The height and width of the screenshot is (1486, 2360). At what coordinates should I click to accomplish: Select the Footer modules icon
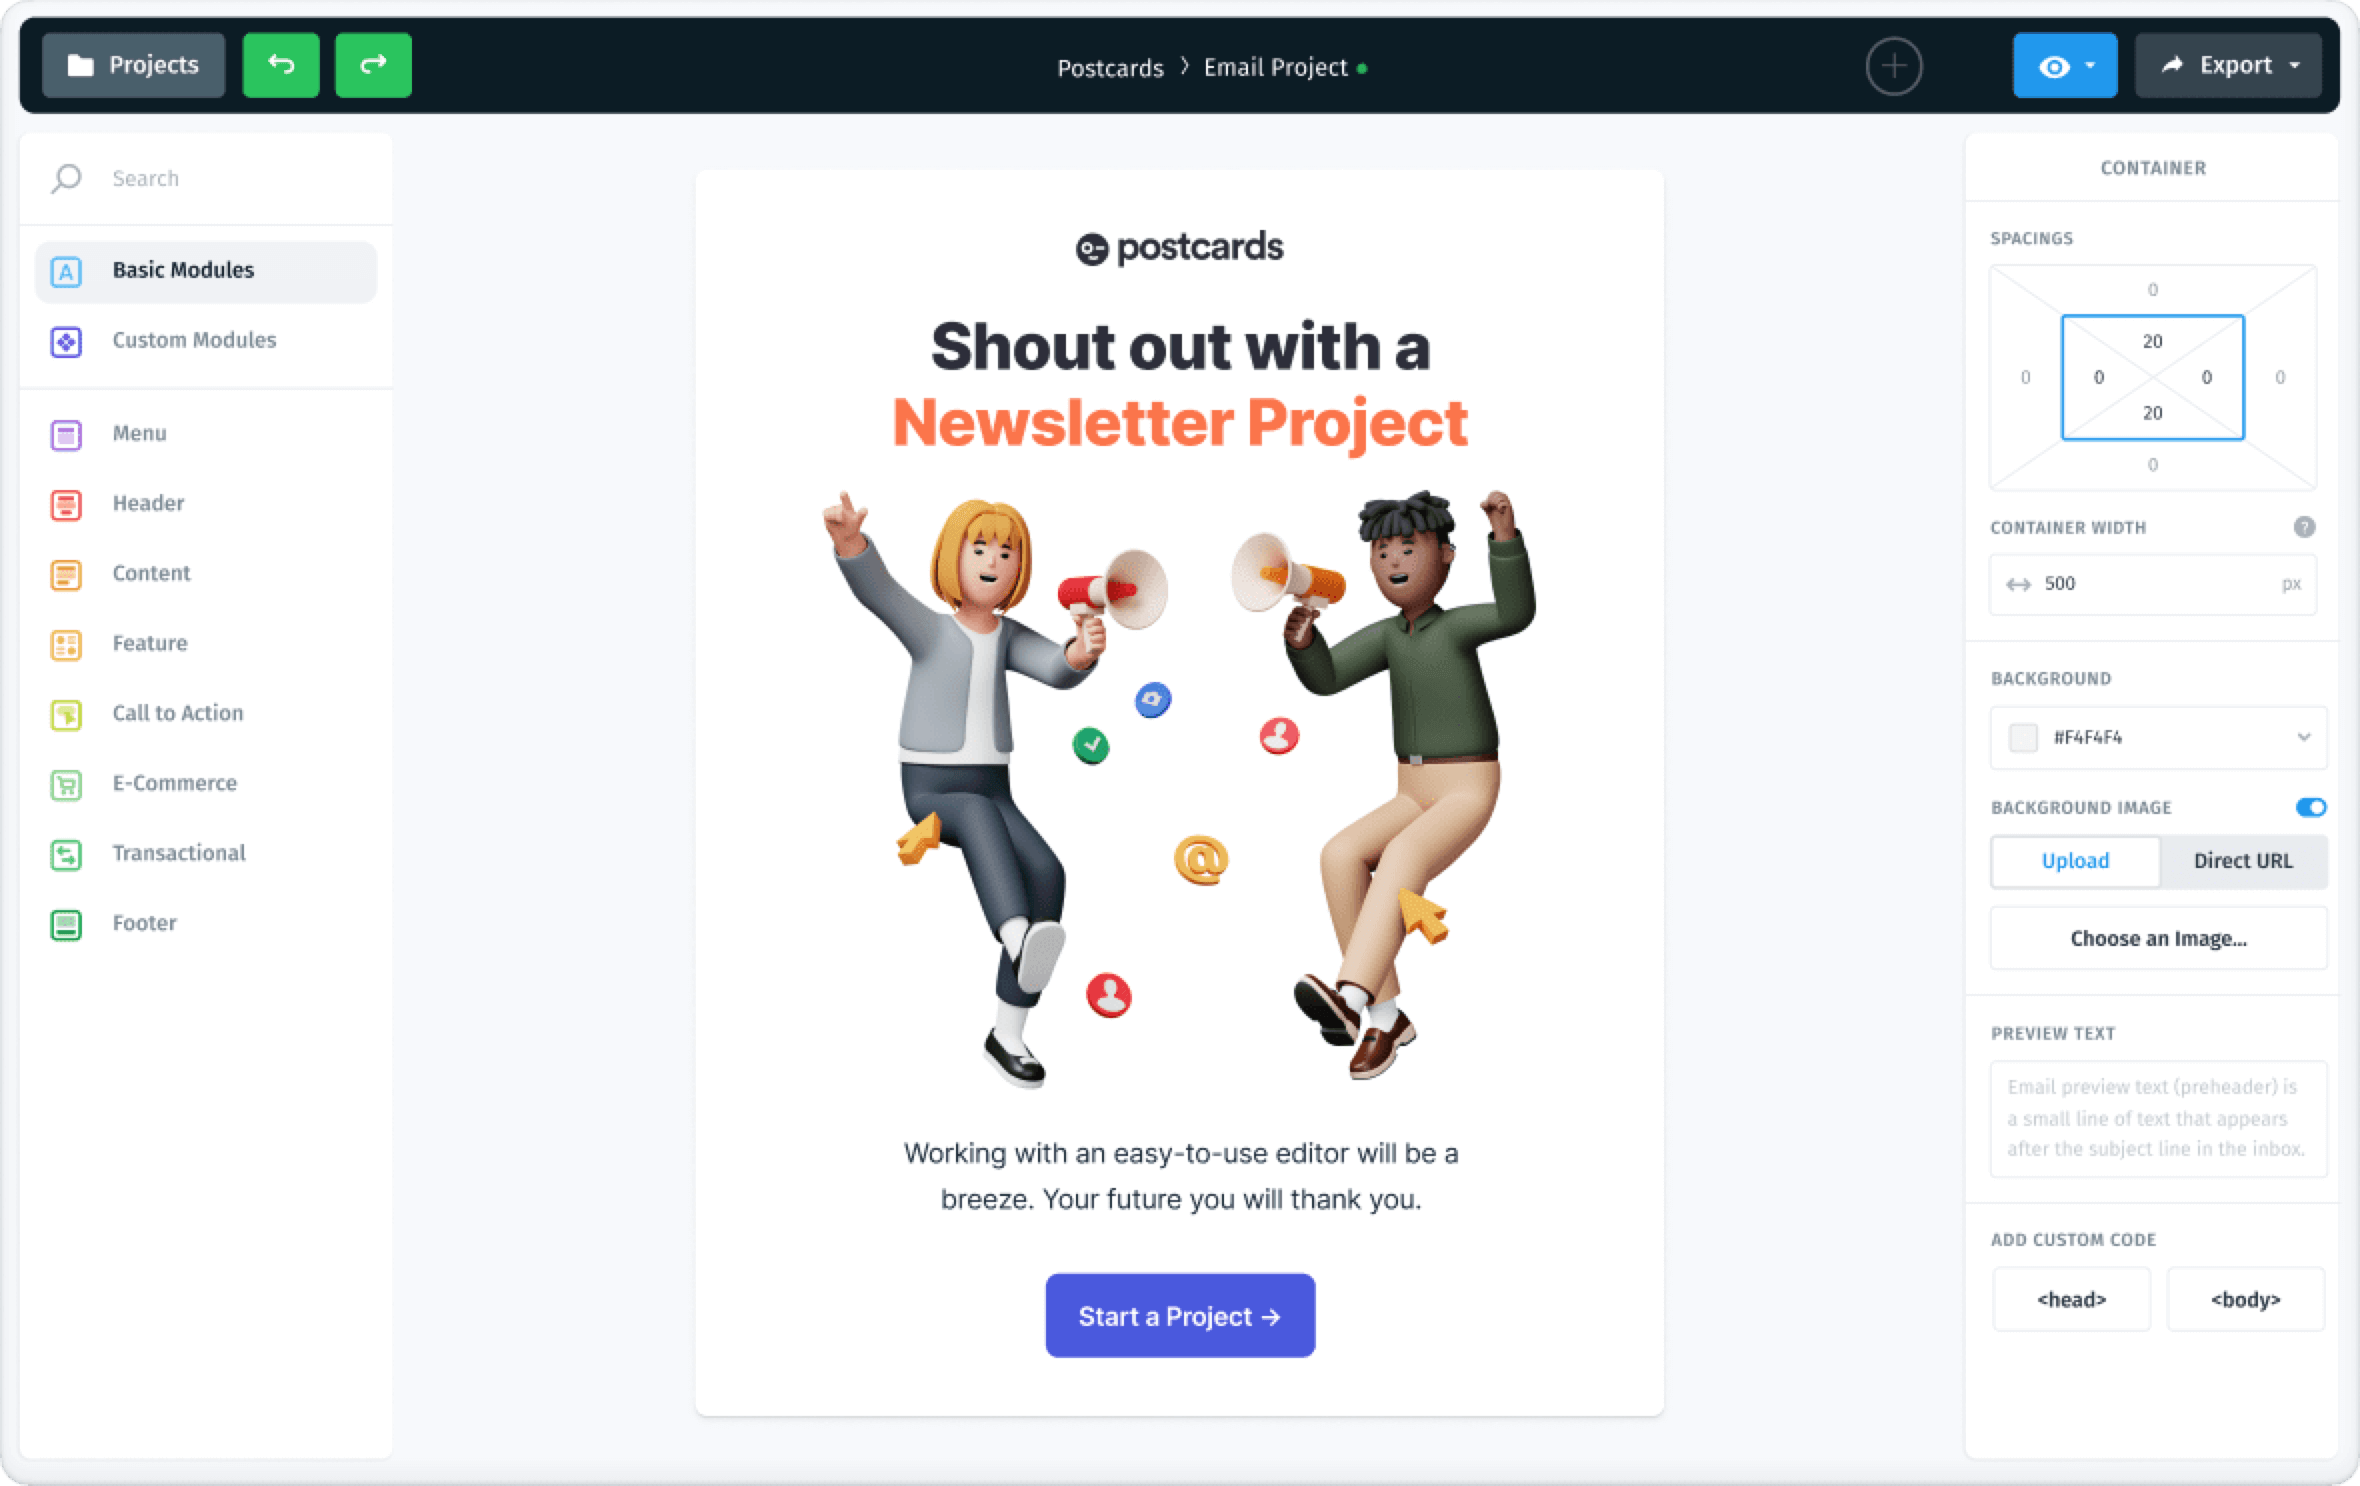click(x=66, y=924)
